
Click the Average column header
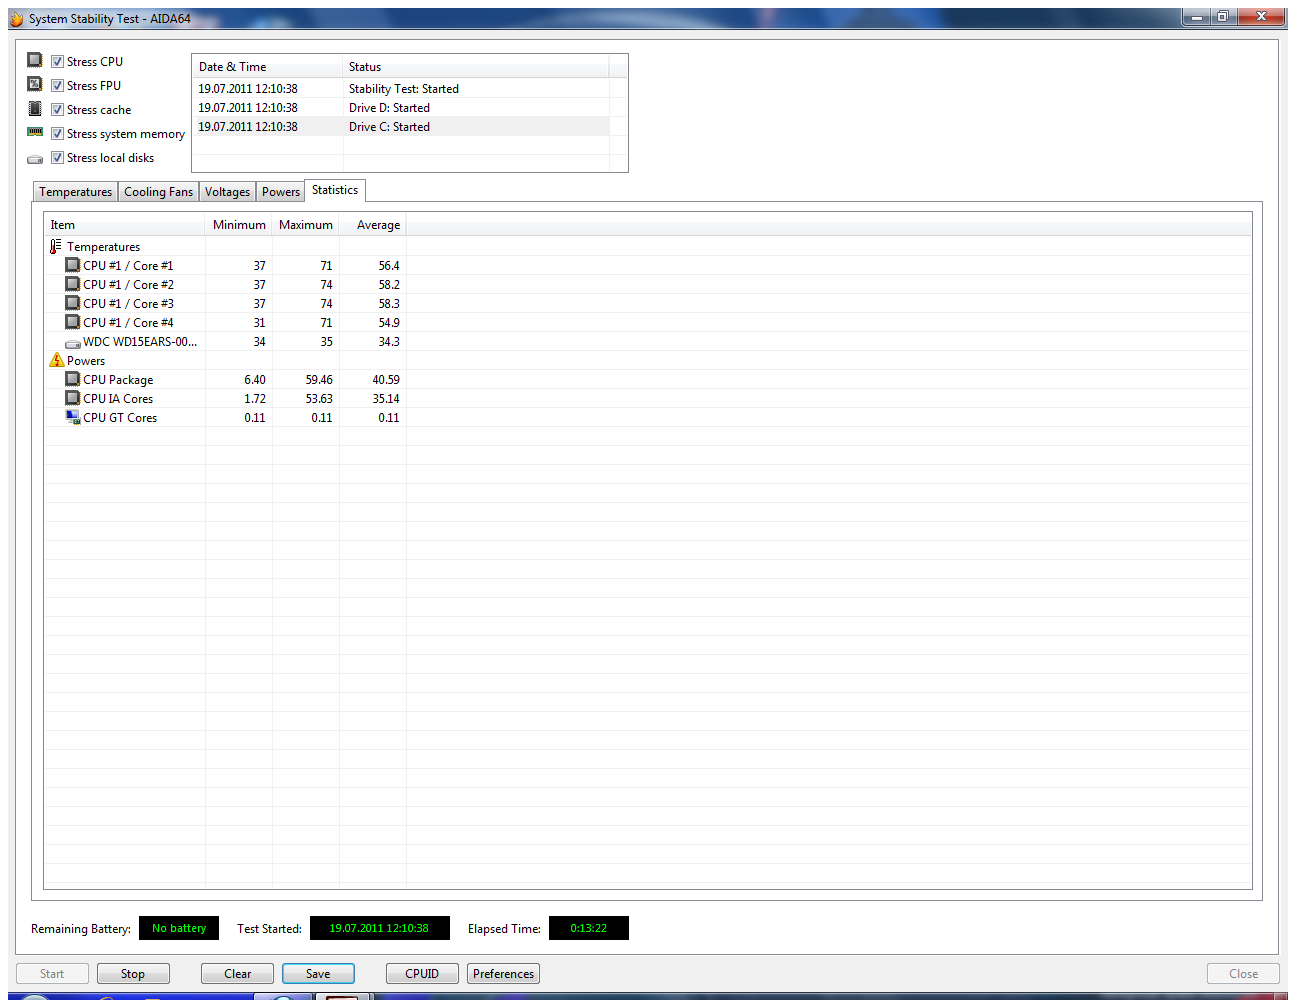pos(373,225)
